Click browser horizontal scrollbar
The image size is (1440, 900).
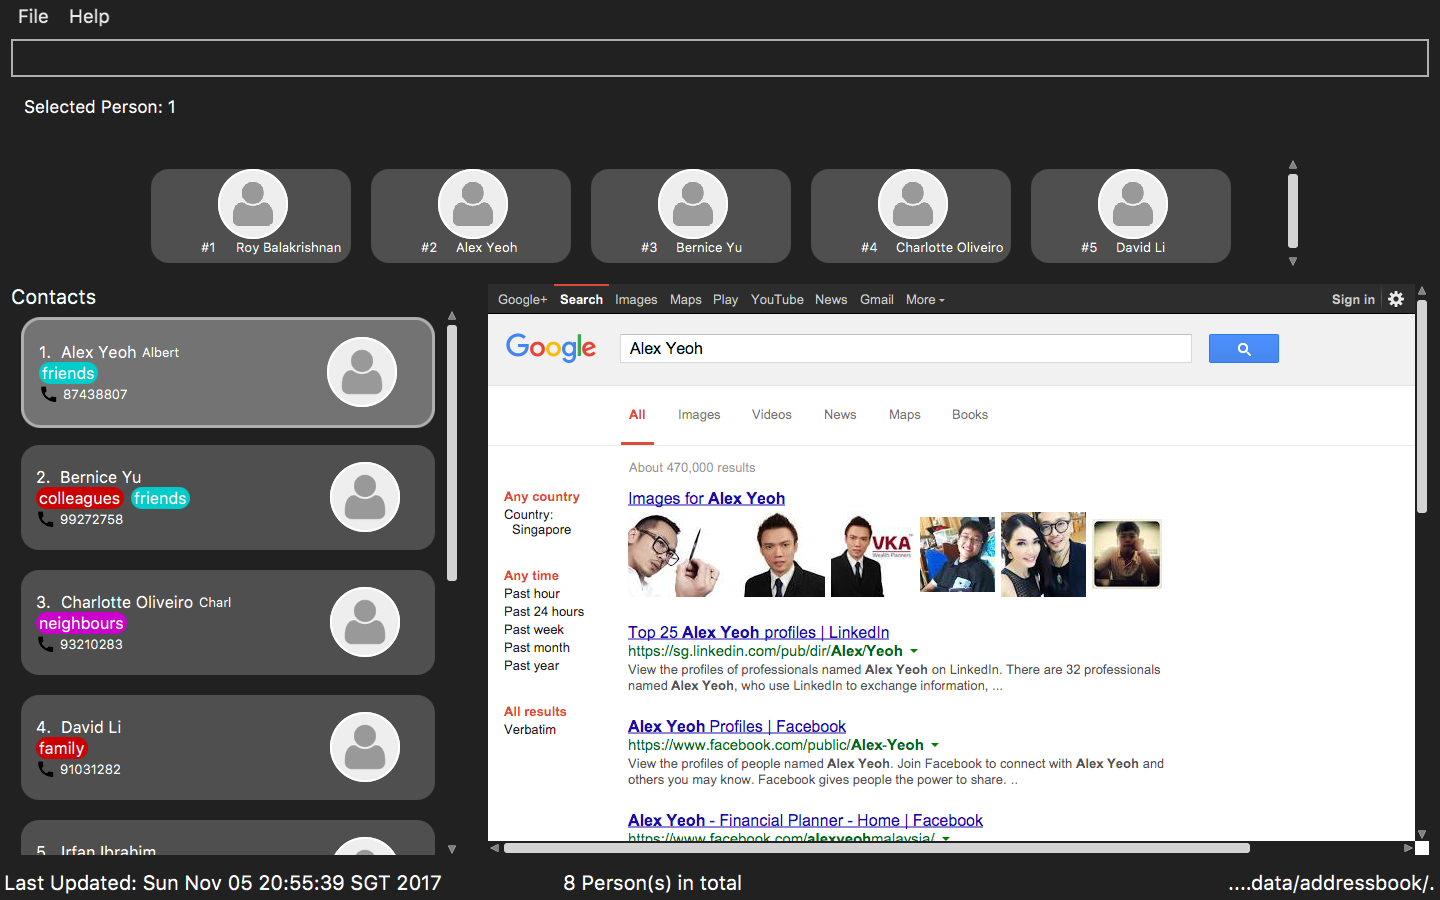coord(877,848)
